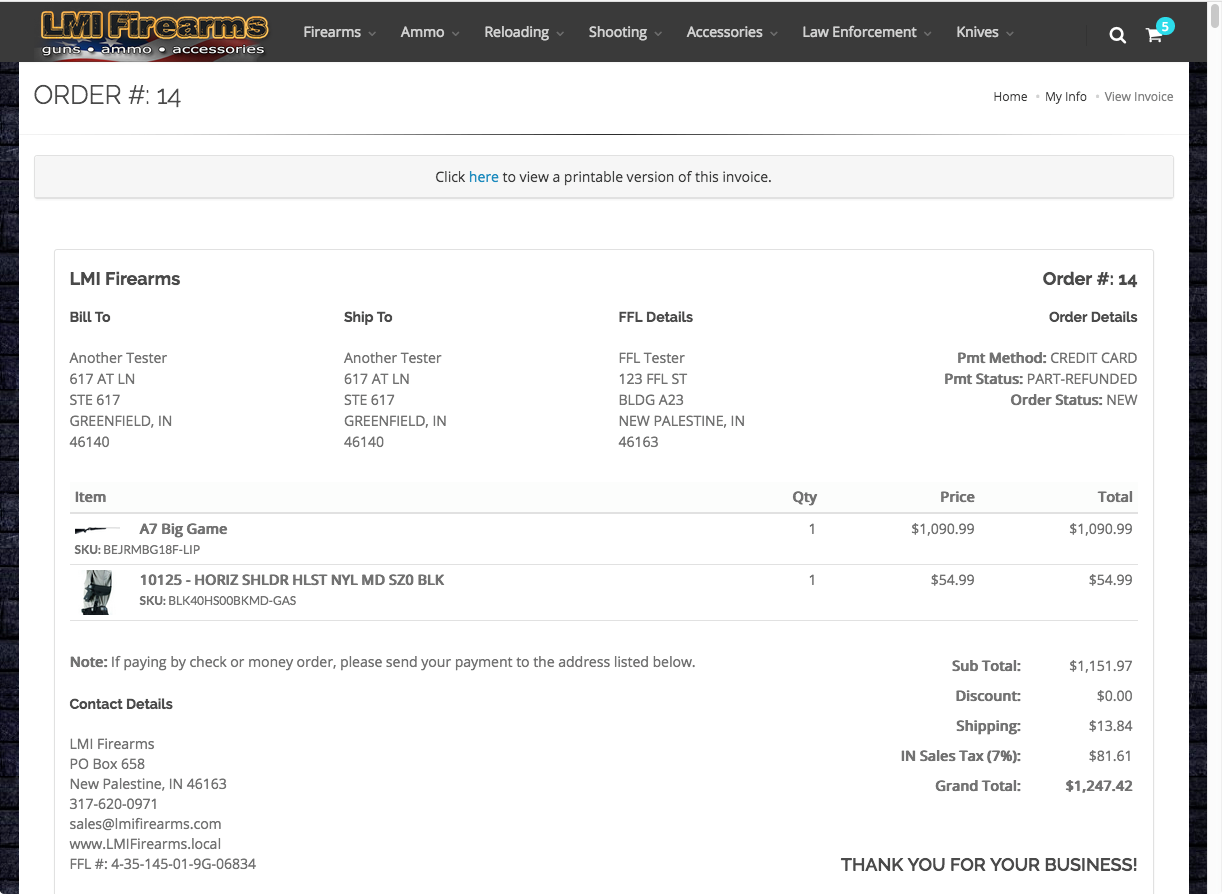This screenshot has height=894, width=1222.
Task: Click the Qty column header
Action: pyautogui.click(x=805, y=497)
